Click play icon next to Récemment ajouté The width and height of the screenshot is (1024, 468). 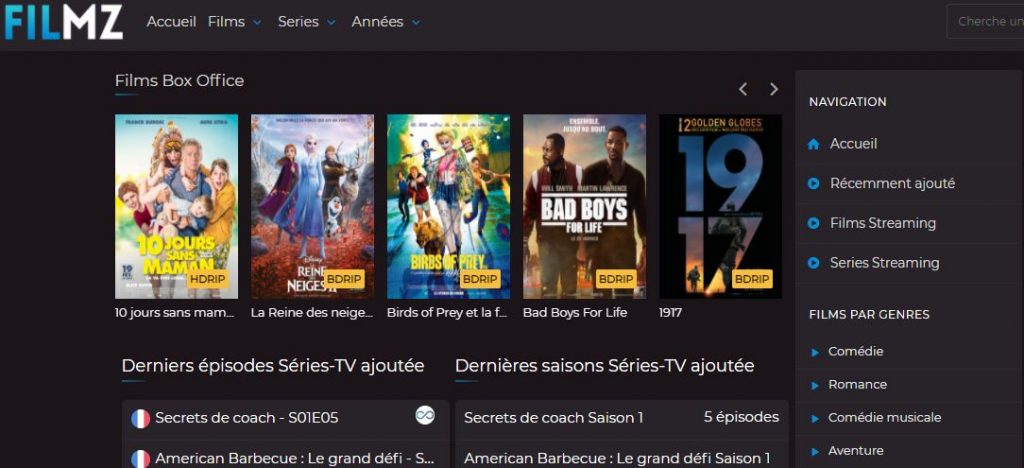pyautogui.click(x=813, y=184)
